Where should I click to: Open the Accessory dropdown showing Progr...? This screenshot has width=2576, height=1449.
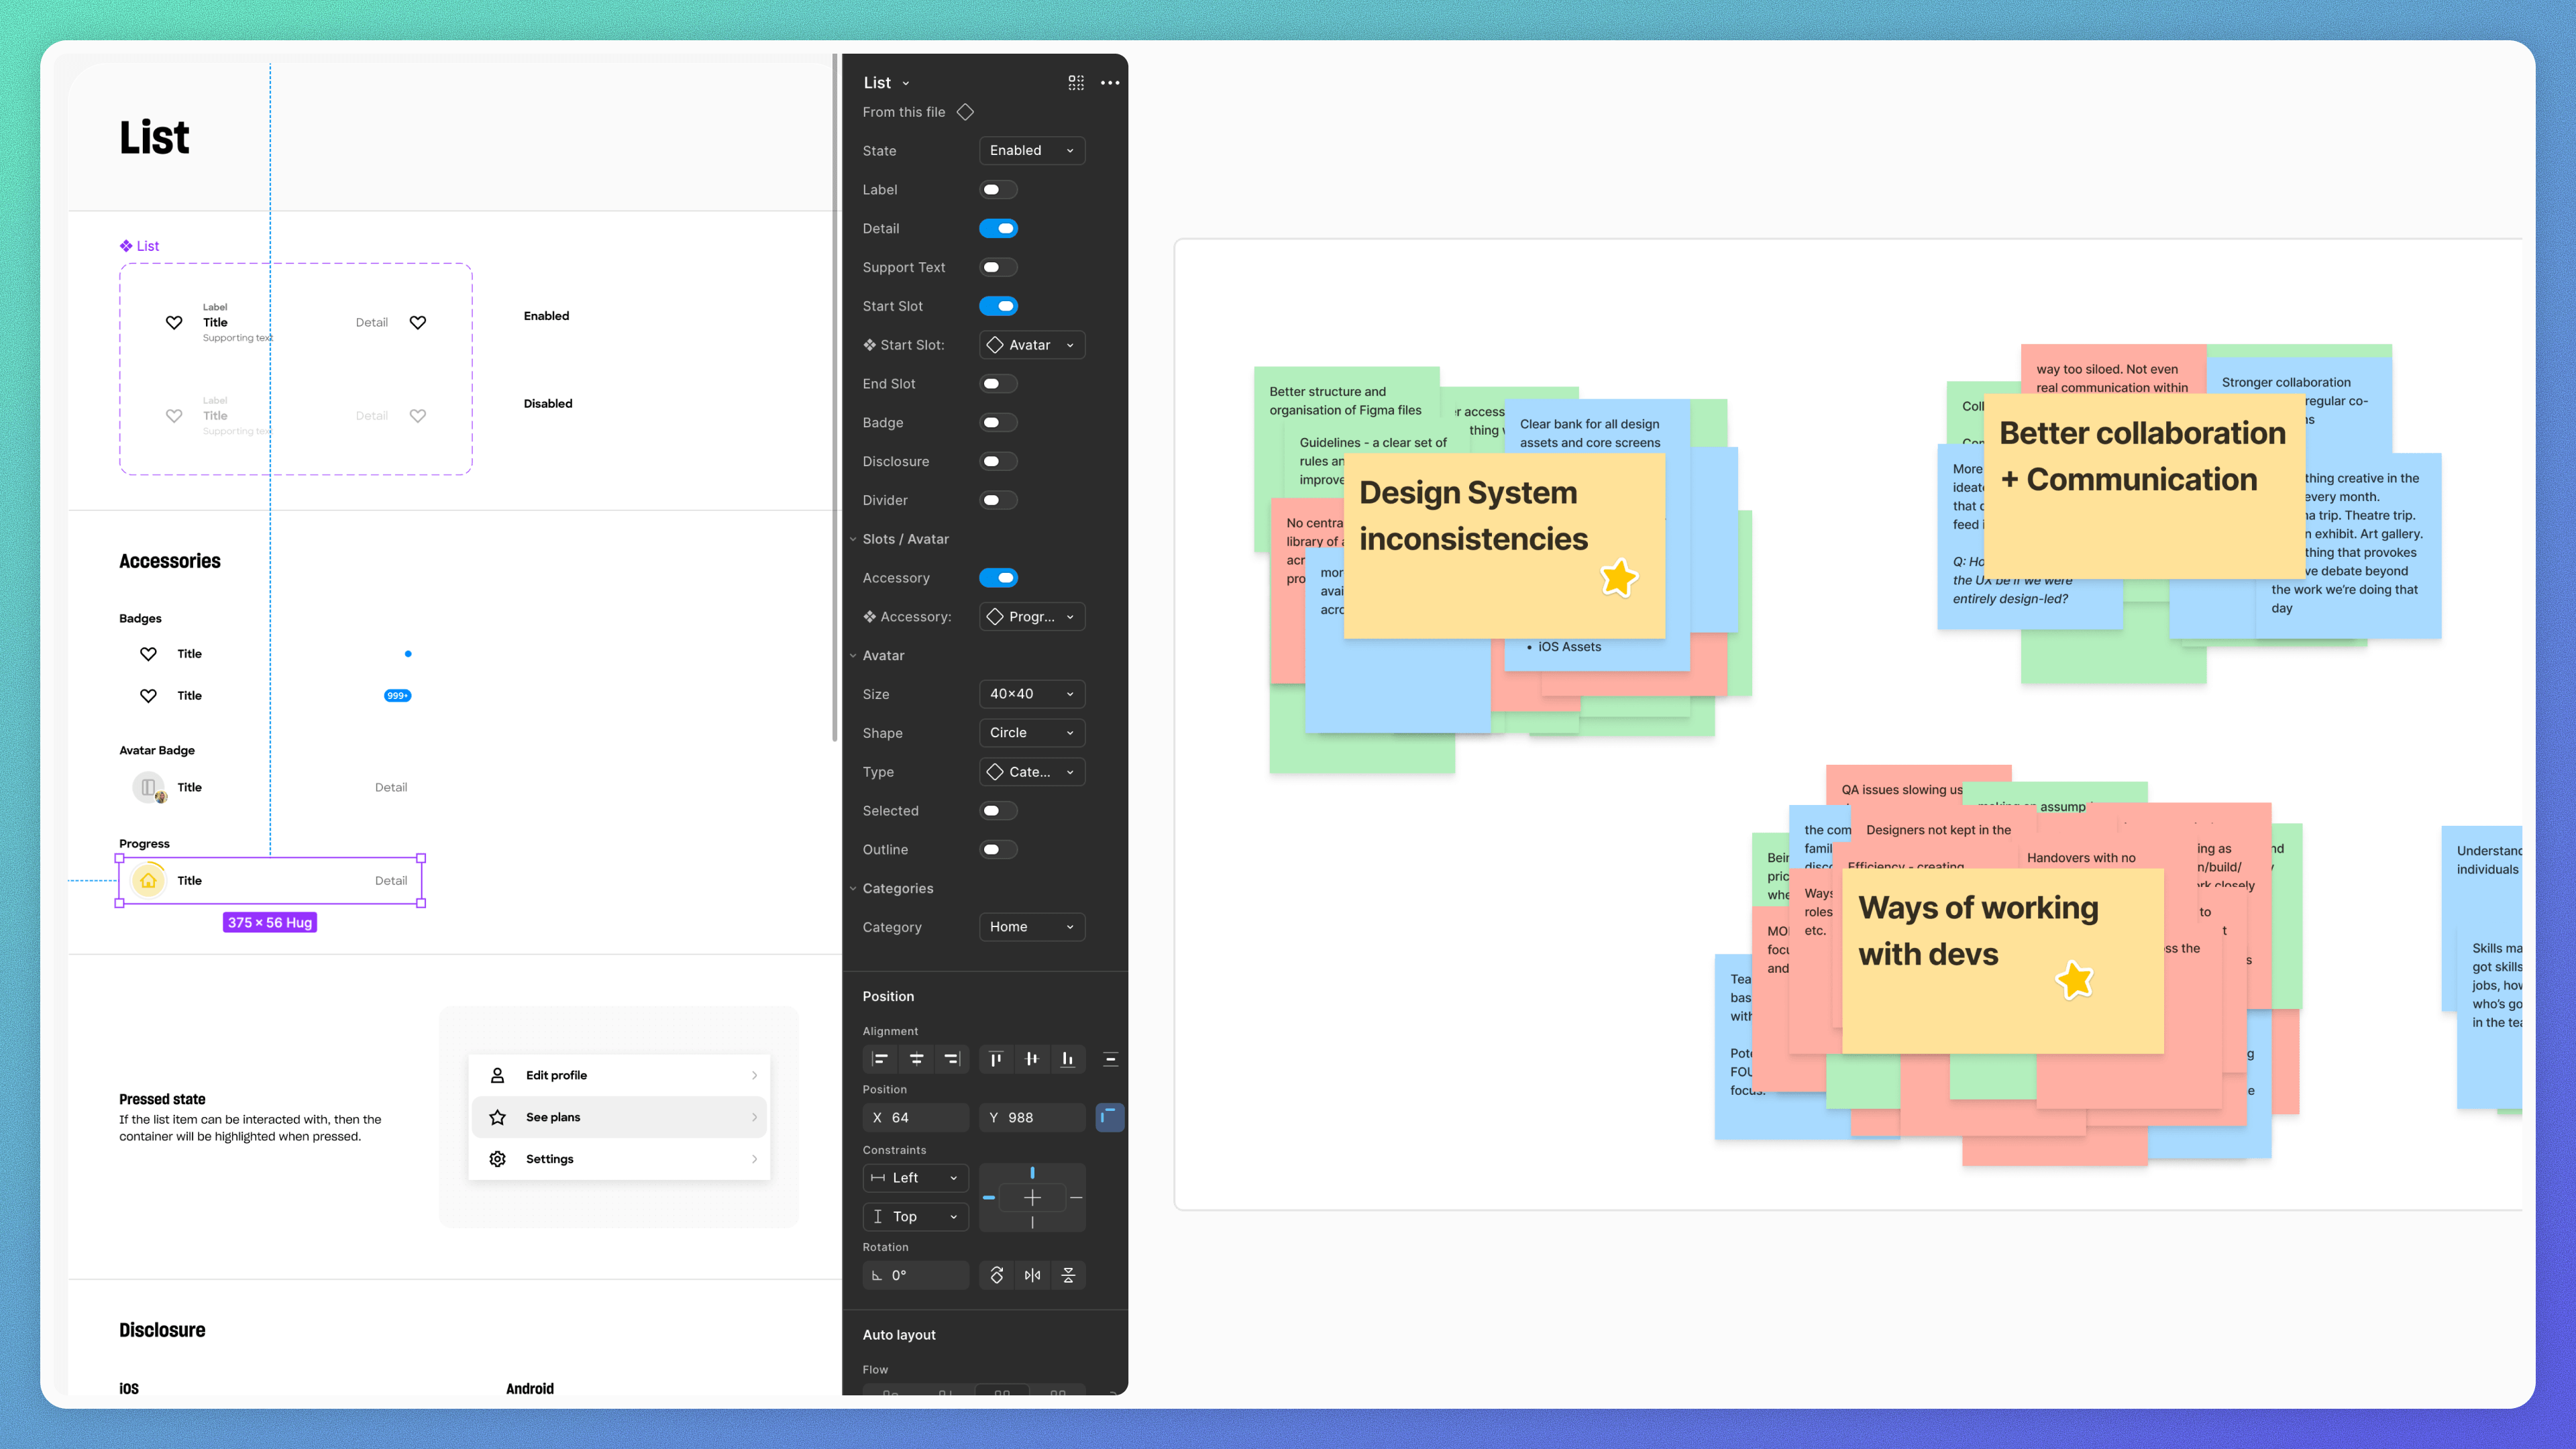click(1032, 617)
